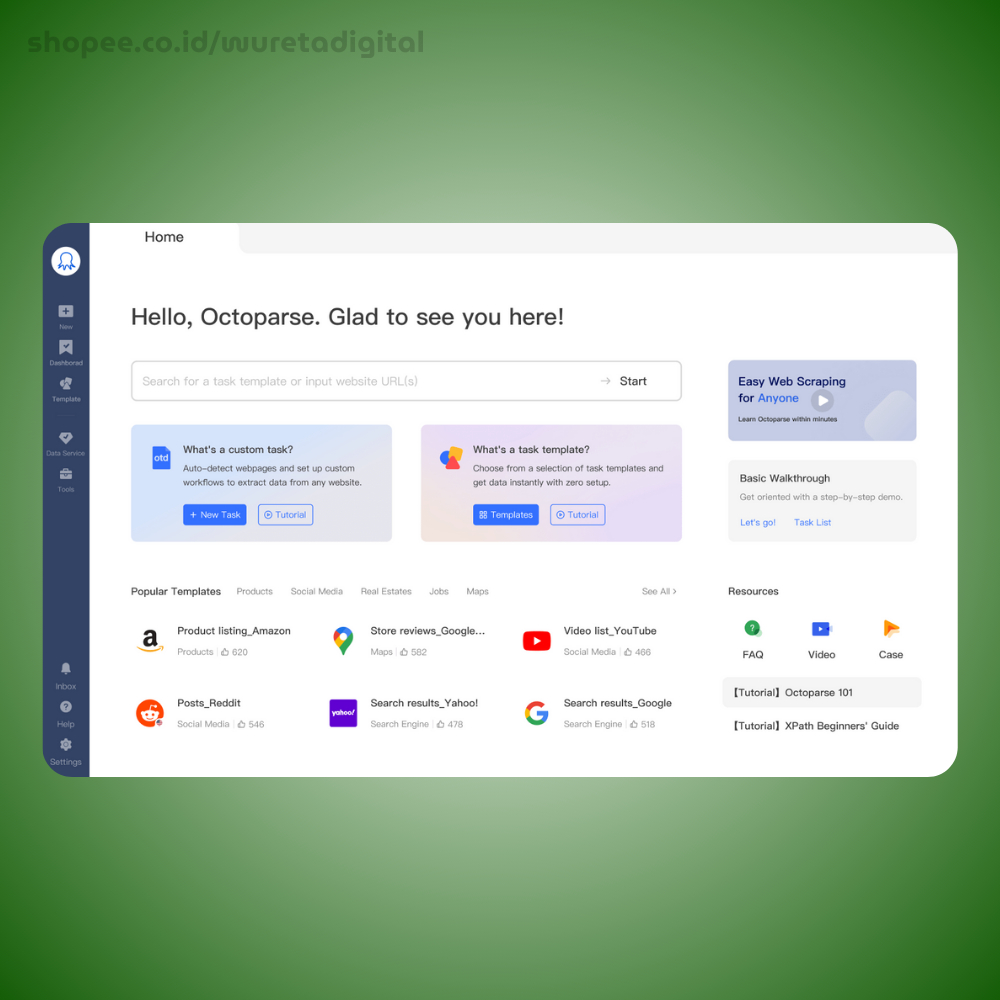Open Tutorial for task template

(x=577, y=515)
